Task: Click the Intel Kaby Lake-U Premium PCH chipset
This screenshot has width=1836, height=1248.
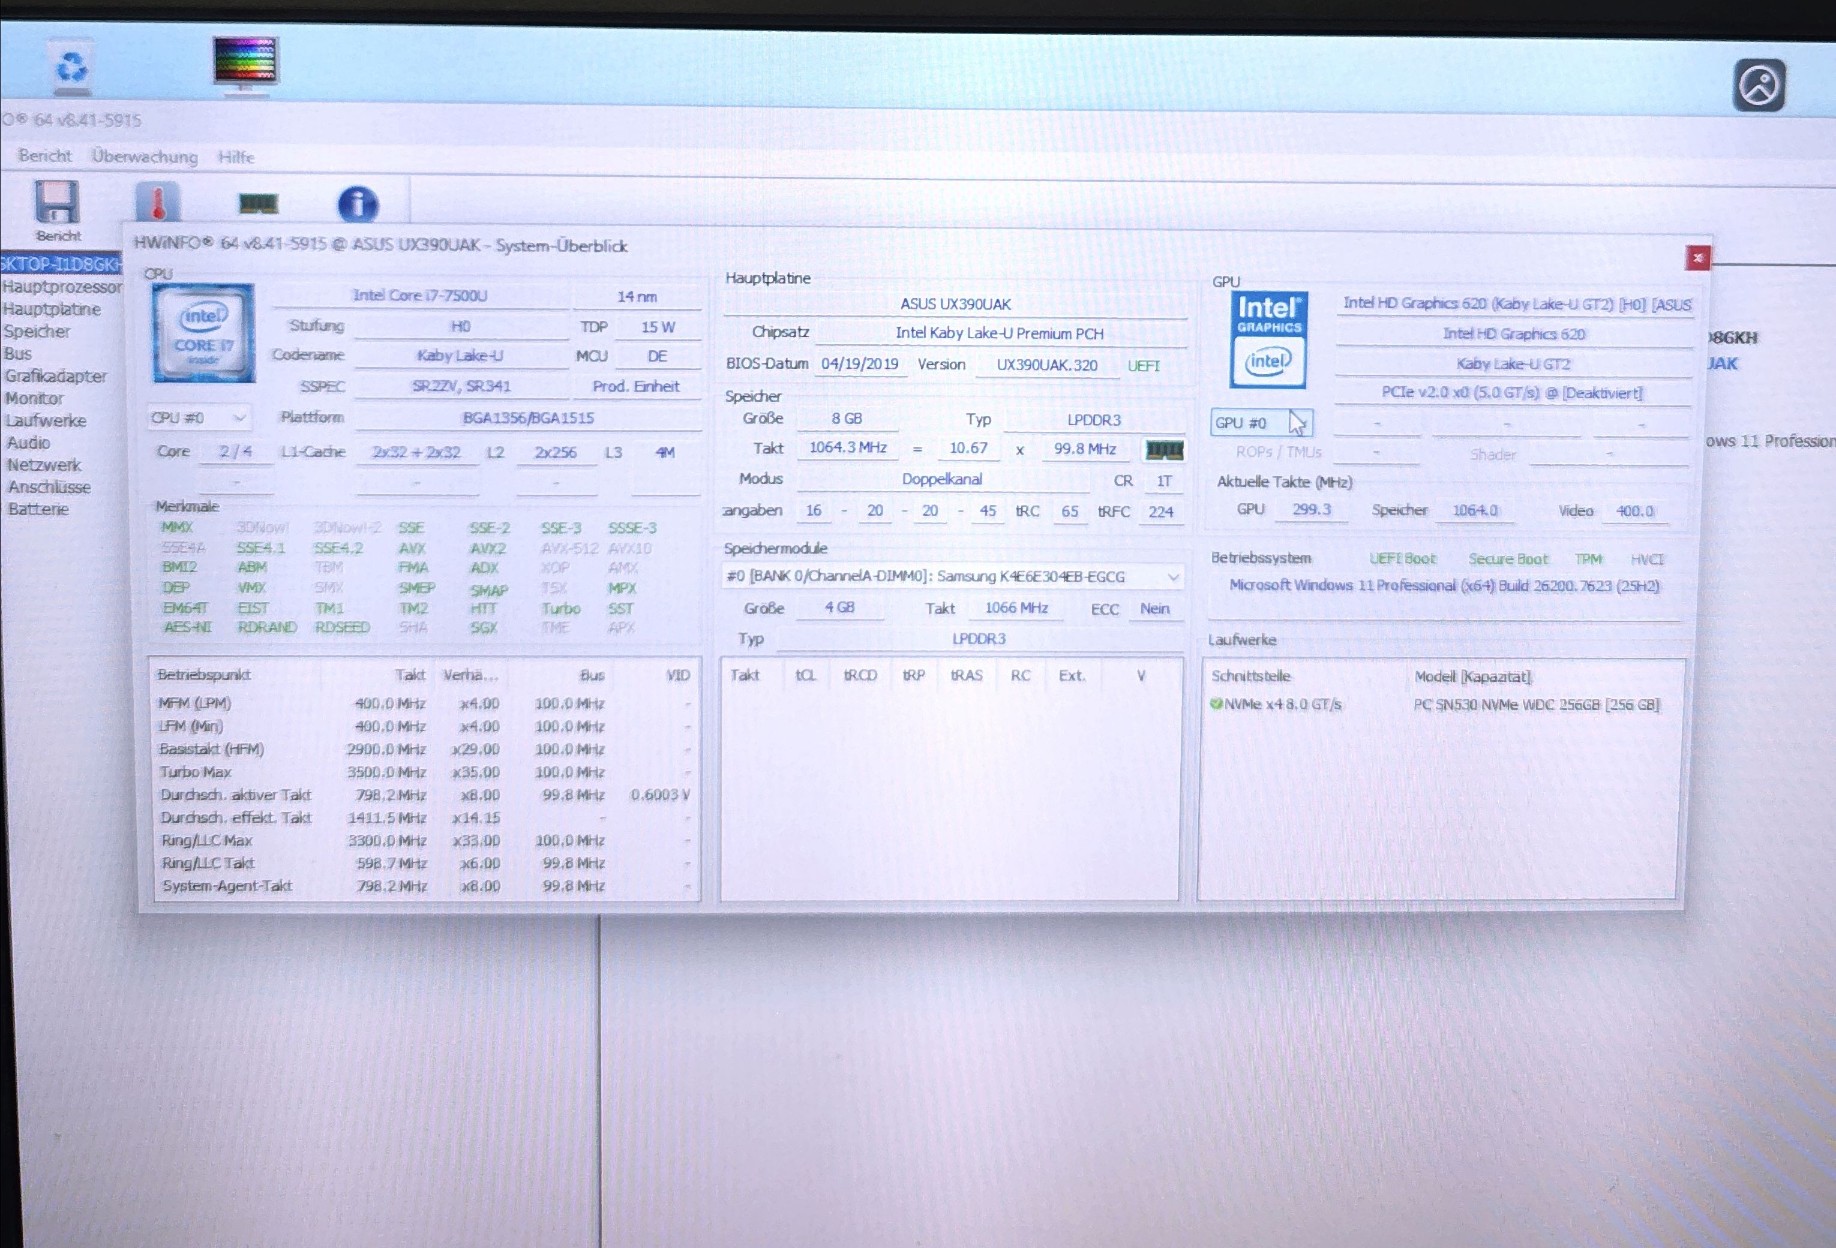Action: [x=999, y=333]
